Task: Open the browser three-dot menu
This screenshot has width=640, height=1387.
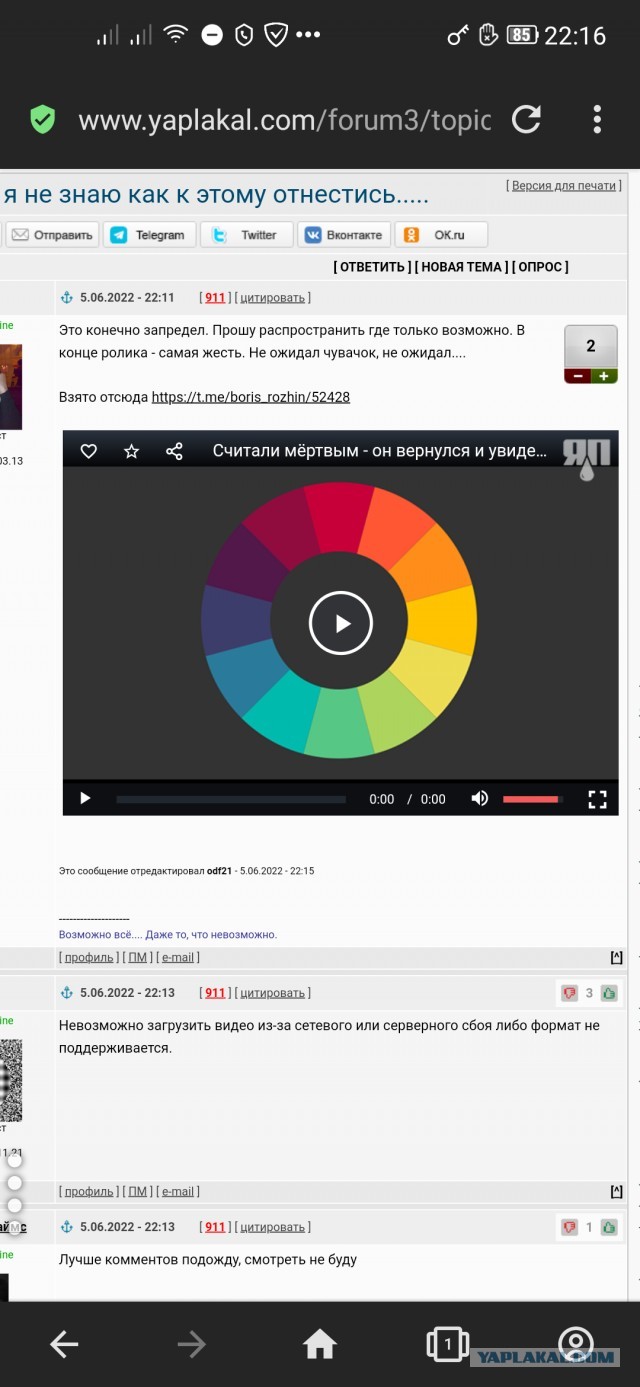Action: [597, 120]
